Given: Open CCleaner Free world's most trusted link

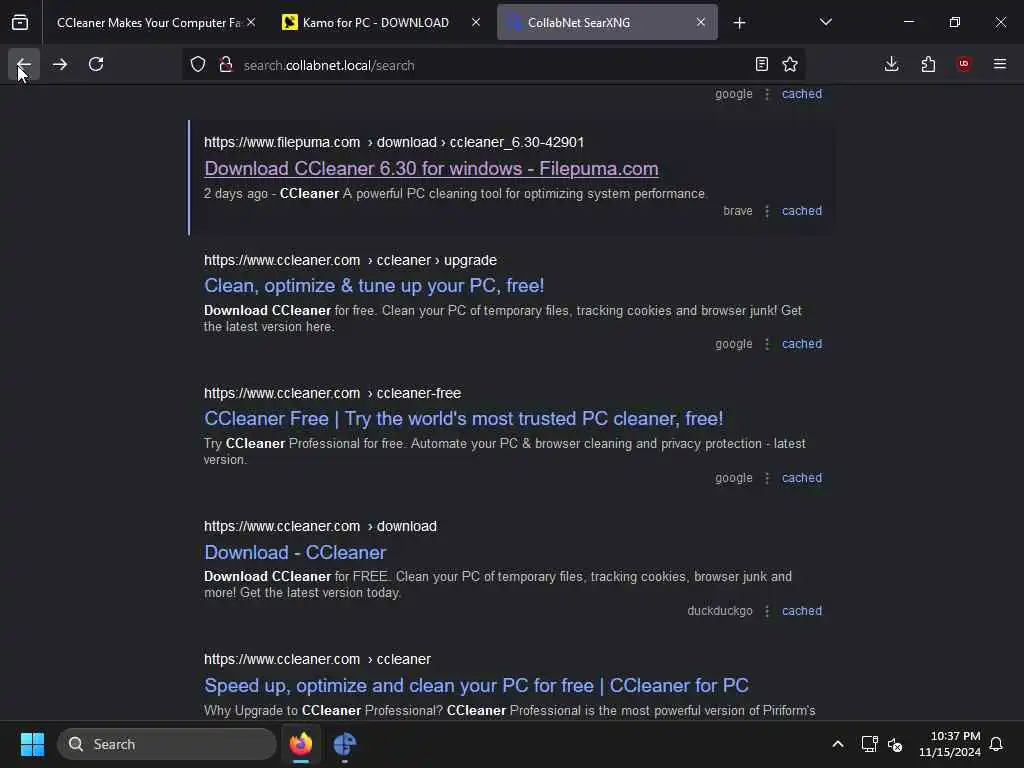Looking at the screenshot, I should click(464, 419).
